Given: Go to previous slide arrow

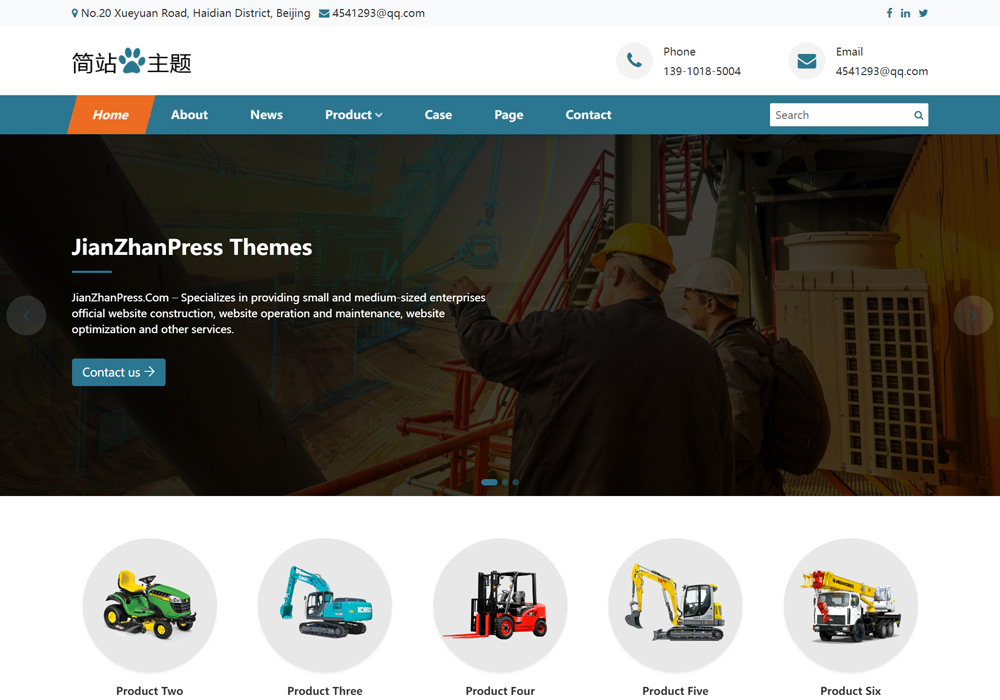Looking at the screenshot, I should click(26, 316).
